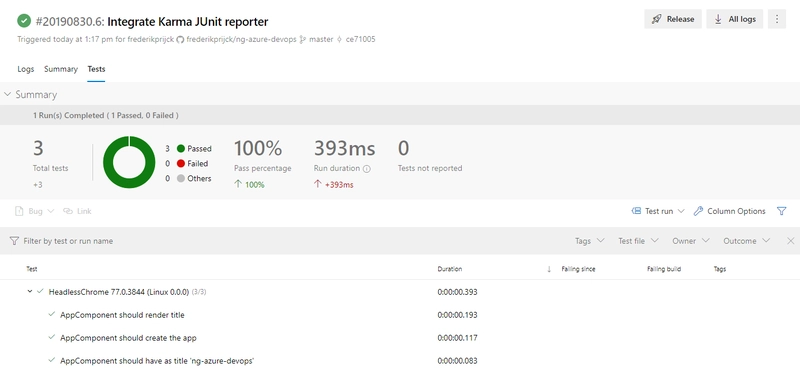The width and height of the screenshot is (800, 379).
Task: Open 'AppComponent should render title' test
Action: coord(122,315)
